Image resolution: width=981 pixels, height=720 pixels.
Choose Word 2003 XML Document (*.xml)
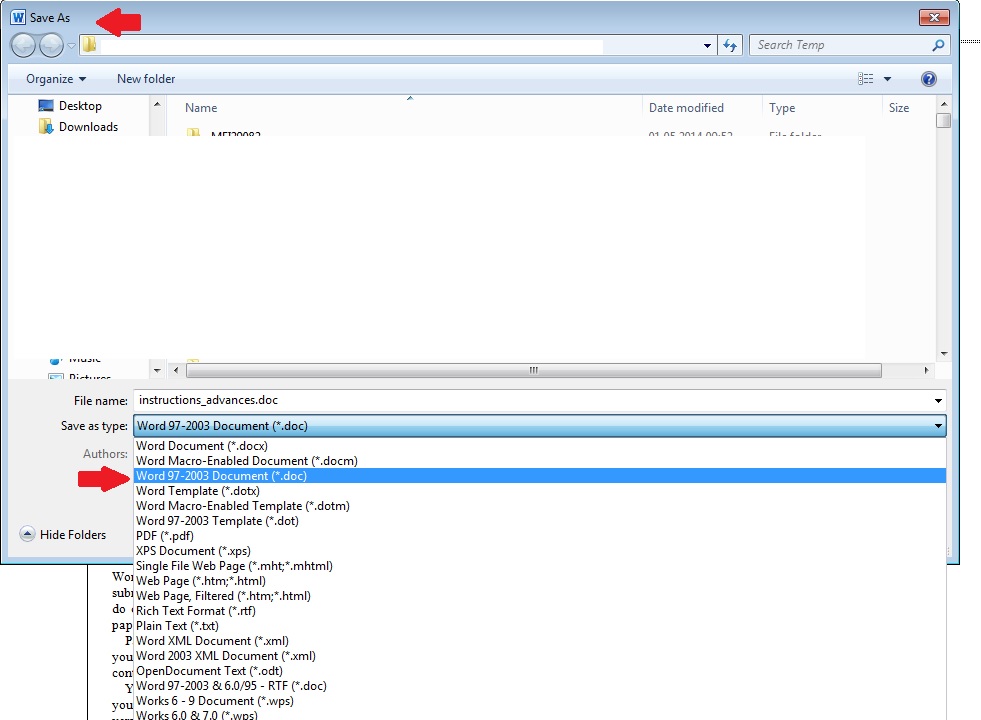click(540, 656)
